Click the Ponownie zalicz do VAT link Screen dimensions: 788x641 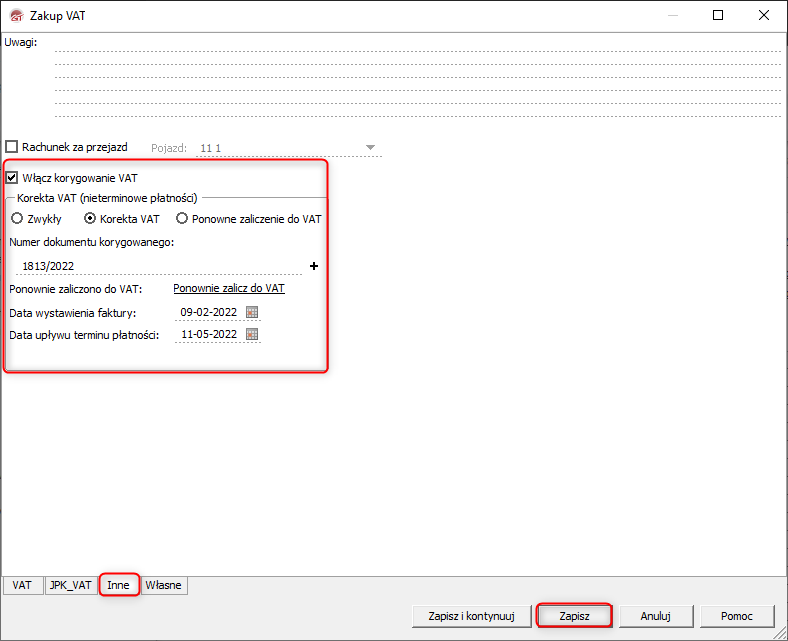point(229,289)
